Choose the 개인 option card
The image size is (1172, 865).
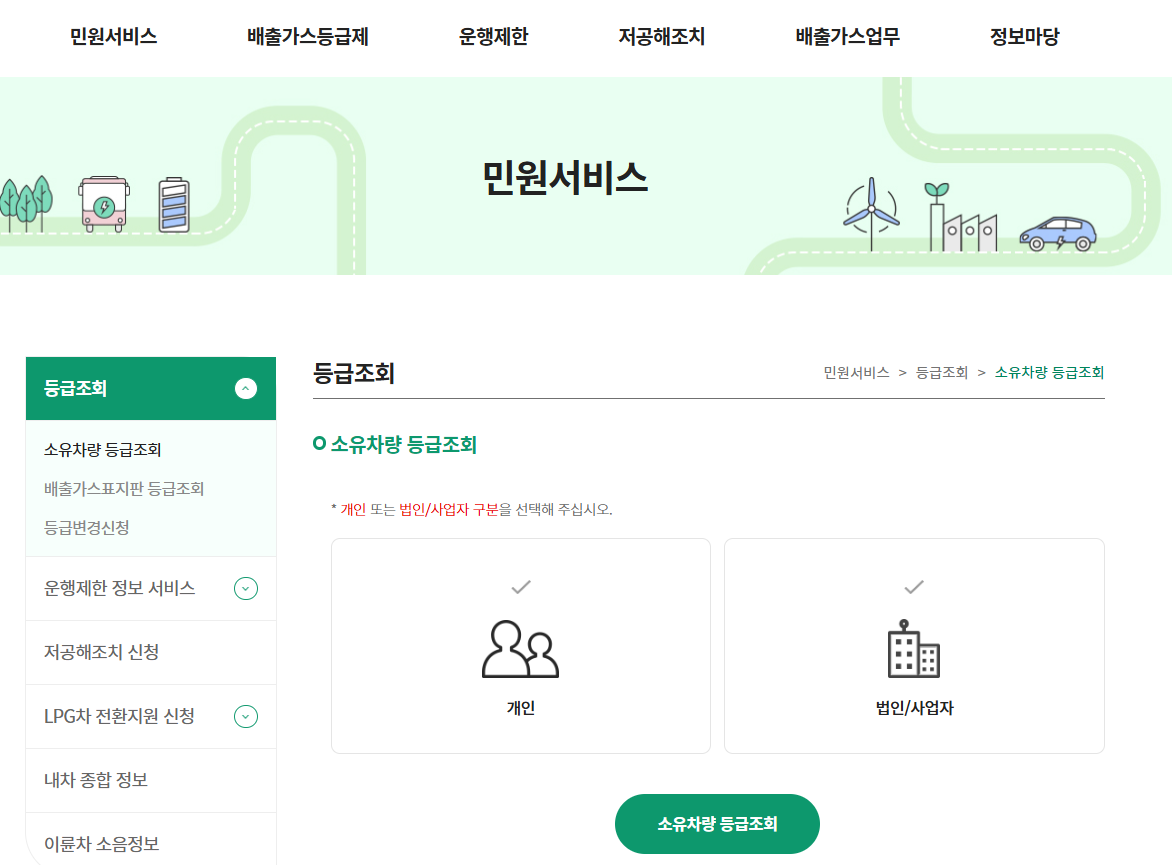pyautogui.click(x=520, y=645)
